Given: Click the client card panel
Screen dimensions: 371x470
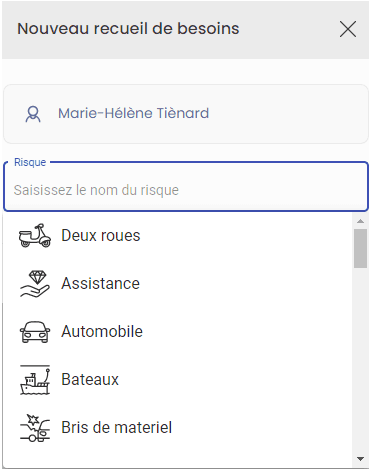Looking at the screenshot, I should pyautogui.click(x=186, y=114).
